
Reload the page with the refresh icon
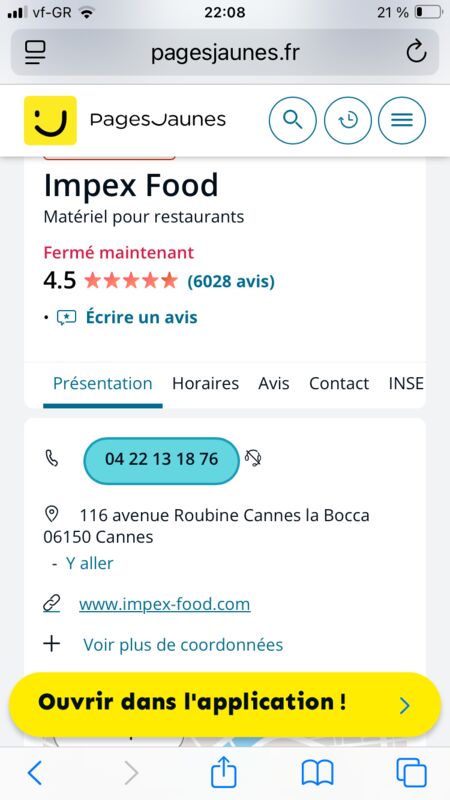coord(416,52)
